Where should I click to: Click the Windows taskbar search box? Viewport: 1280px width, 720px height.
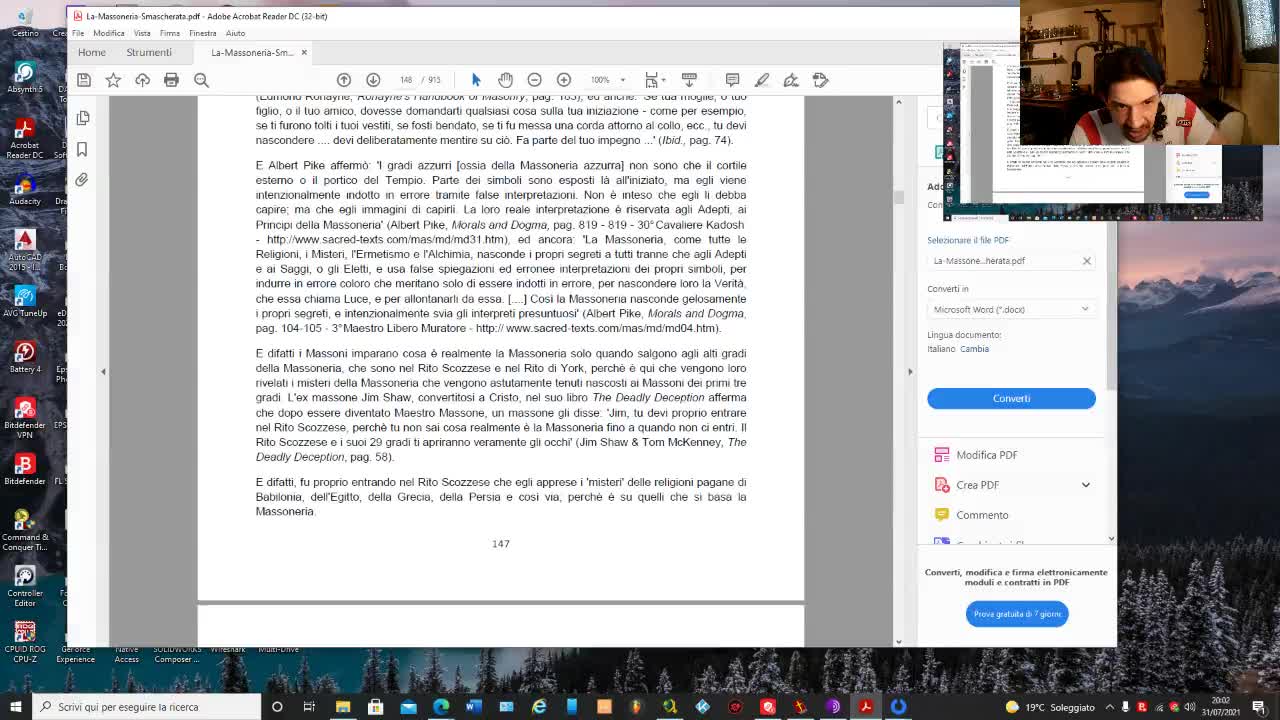(x=147, y=707)
